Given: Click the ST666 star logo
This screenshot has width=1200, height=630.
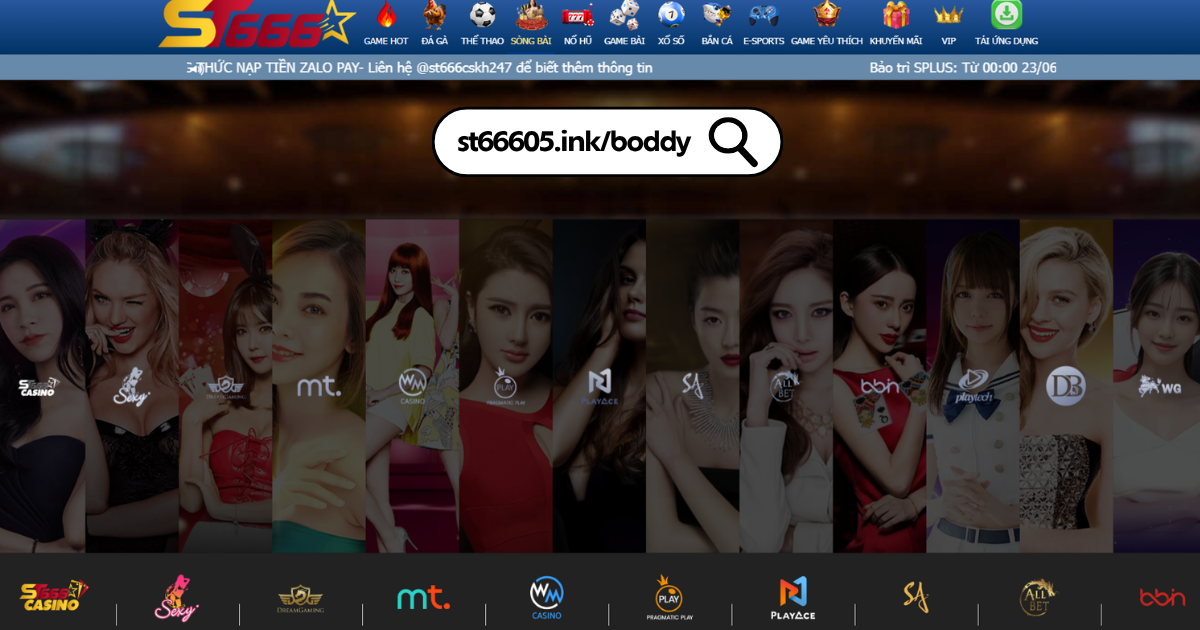Looking at the screenshot, I should pyautogui.click(x=255, y=25).
